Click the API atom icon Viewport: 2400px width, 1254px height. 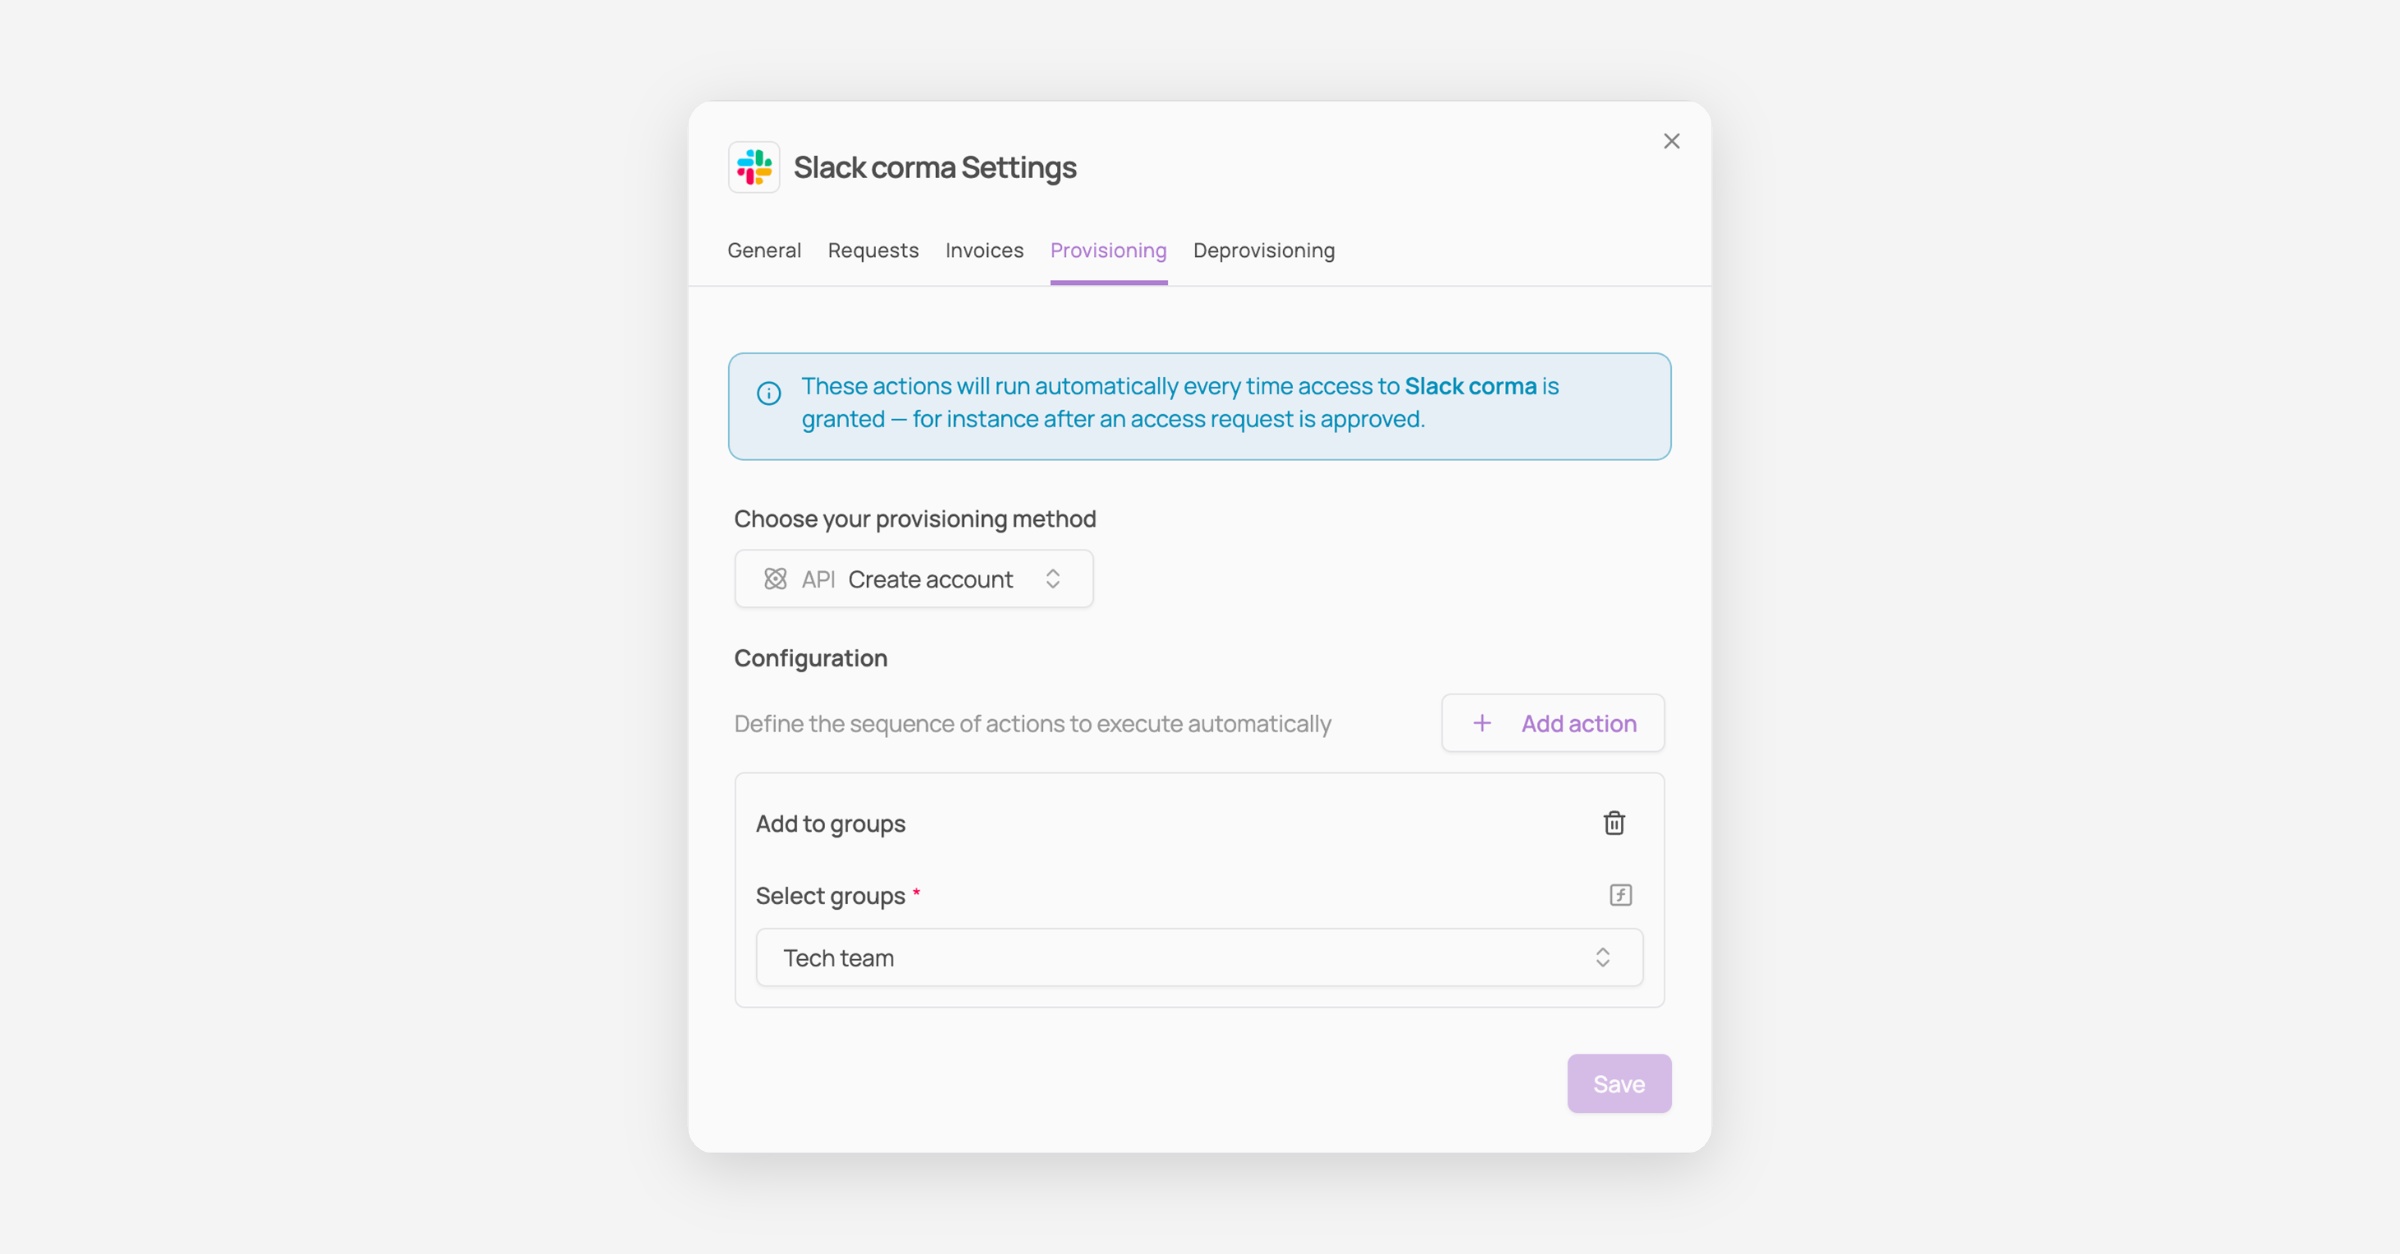tap(775, 579)
